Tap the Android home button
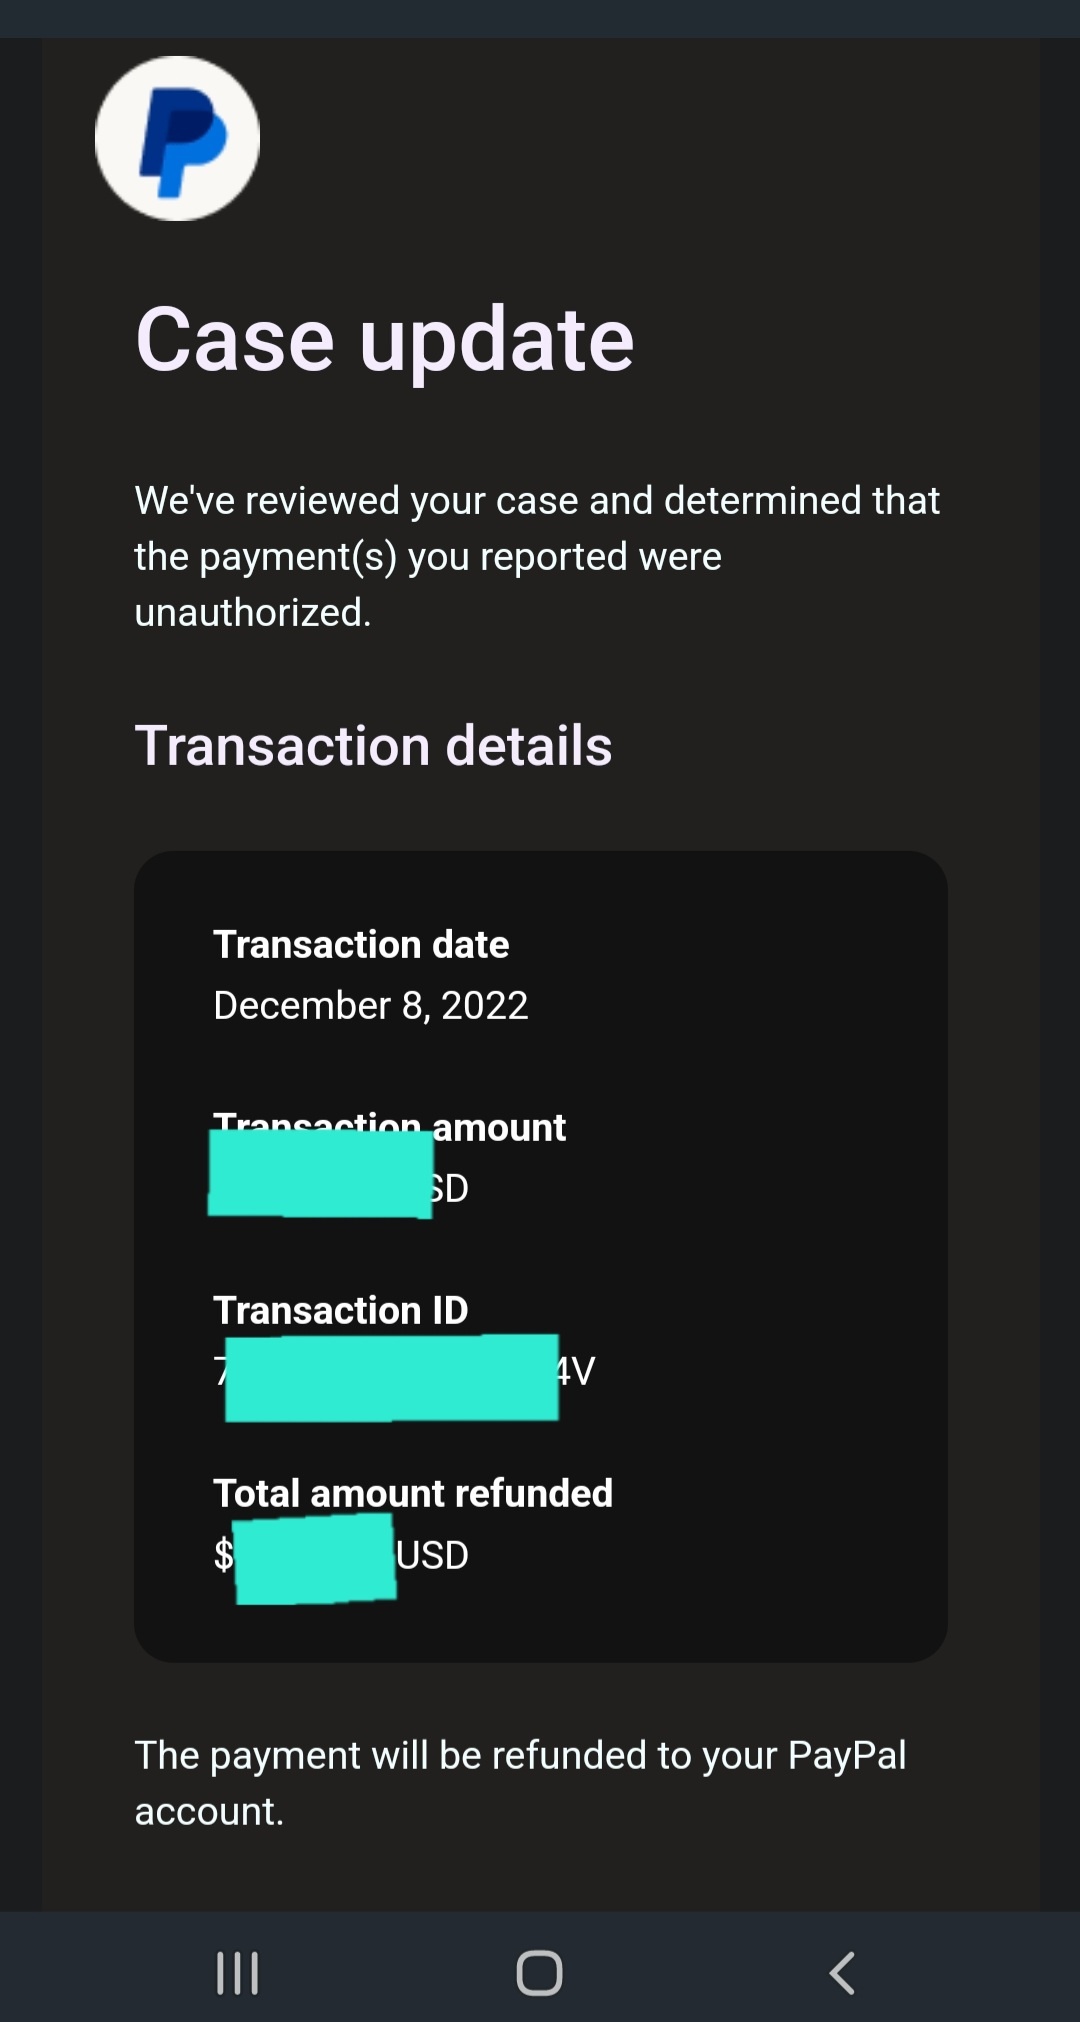This screenshot has height=2022, width=1080. (539, 1972)
